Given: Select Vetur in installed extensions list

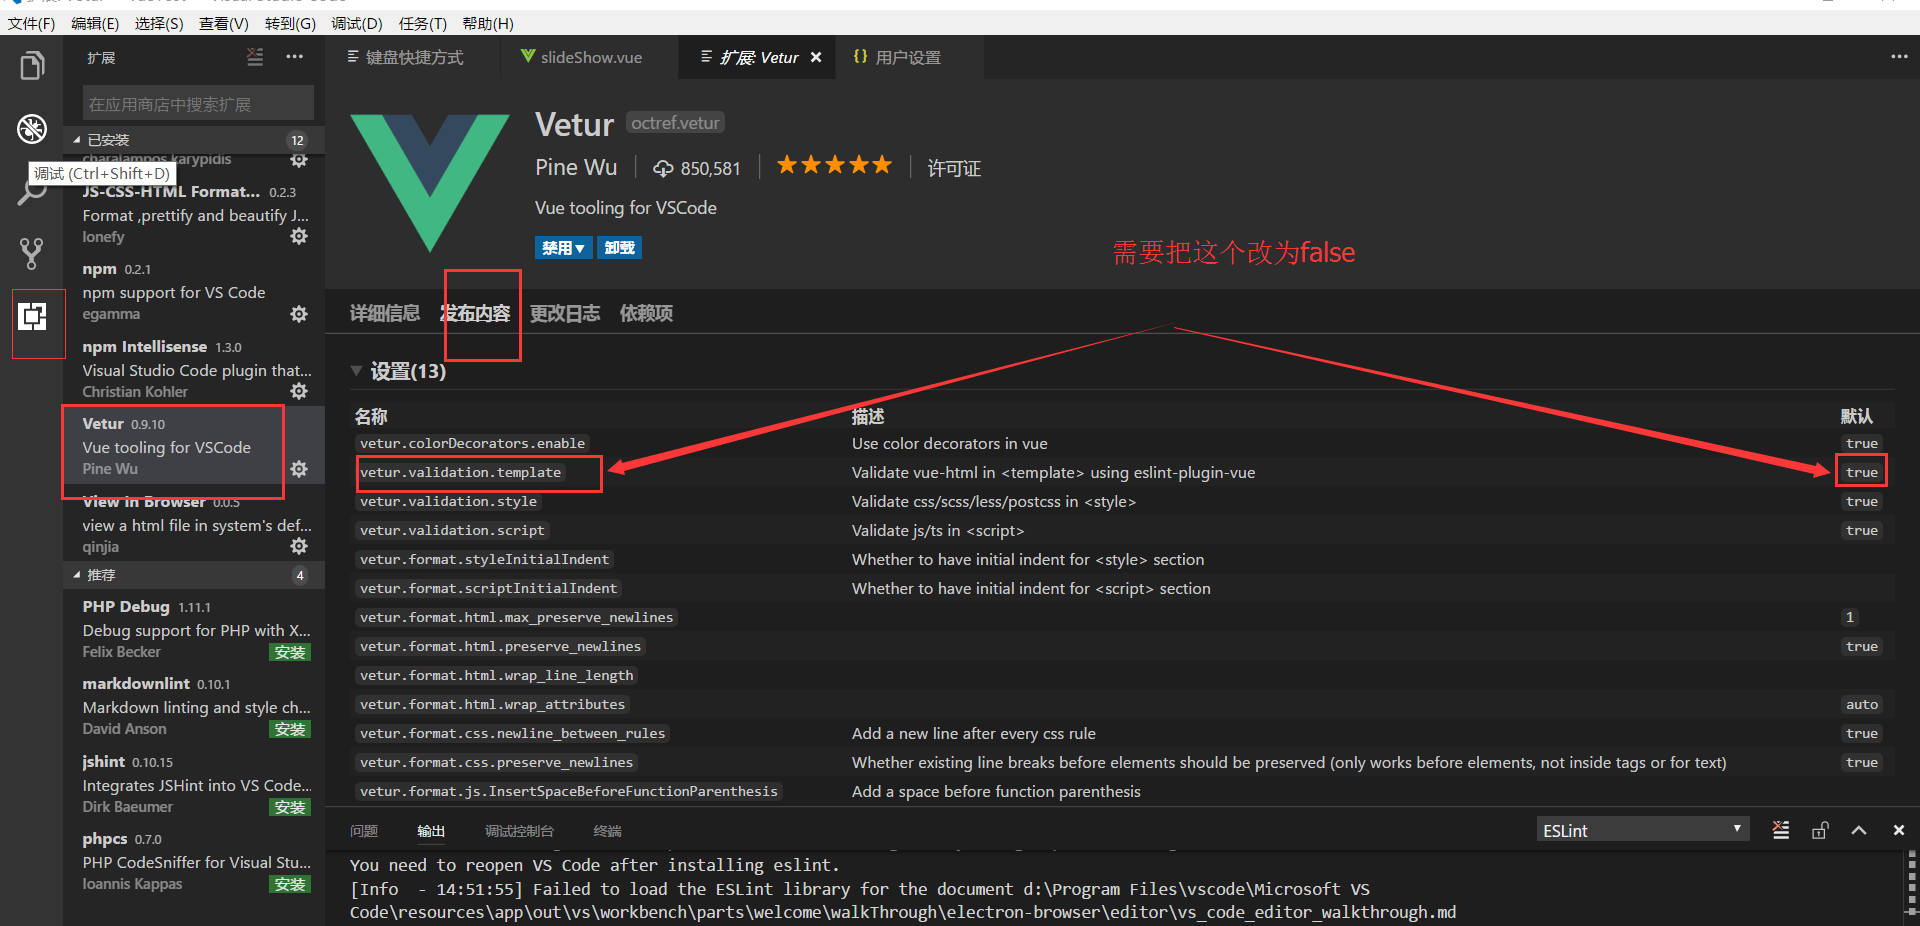Looking at the screenshot, I should [x=194, y=446].
